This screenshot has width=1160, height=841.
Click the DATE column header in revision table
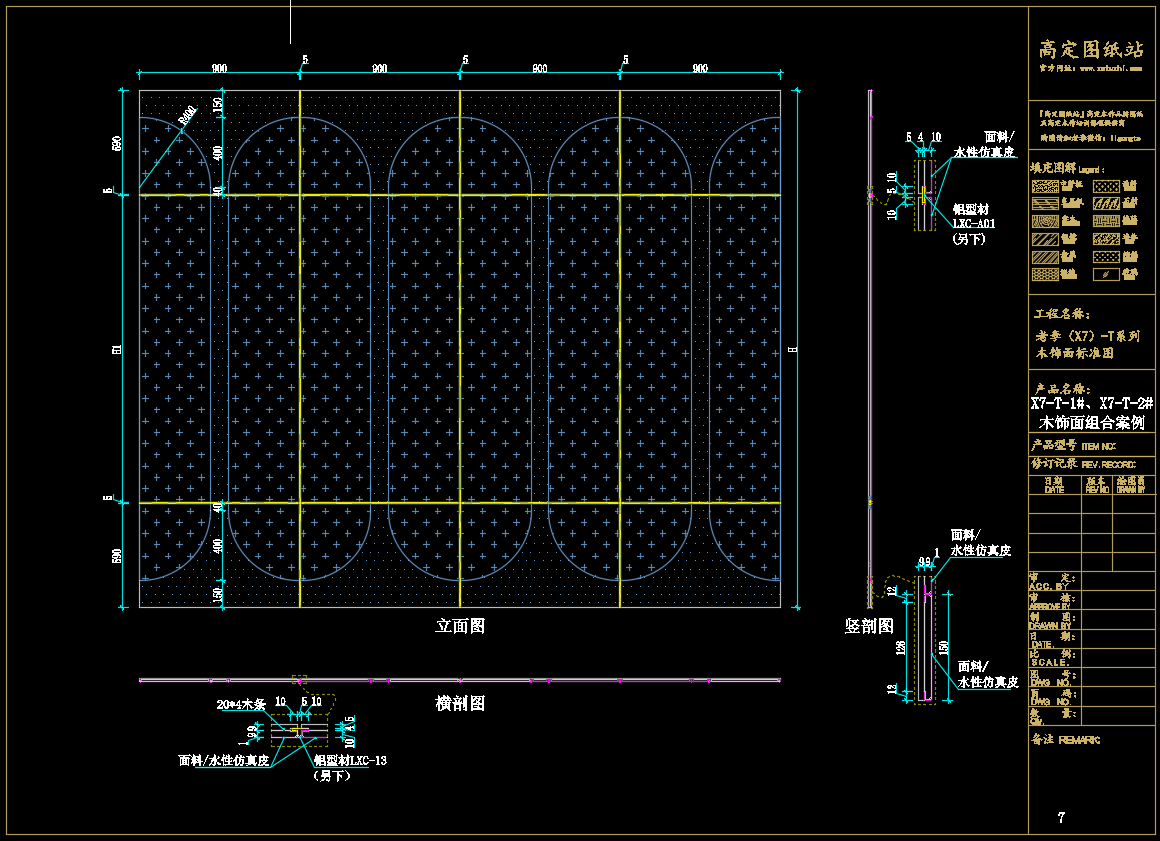point(1054,485)
